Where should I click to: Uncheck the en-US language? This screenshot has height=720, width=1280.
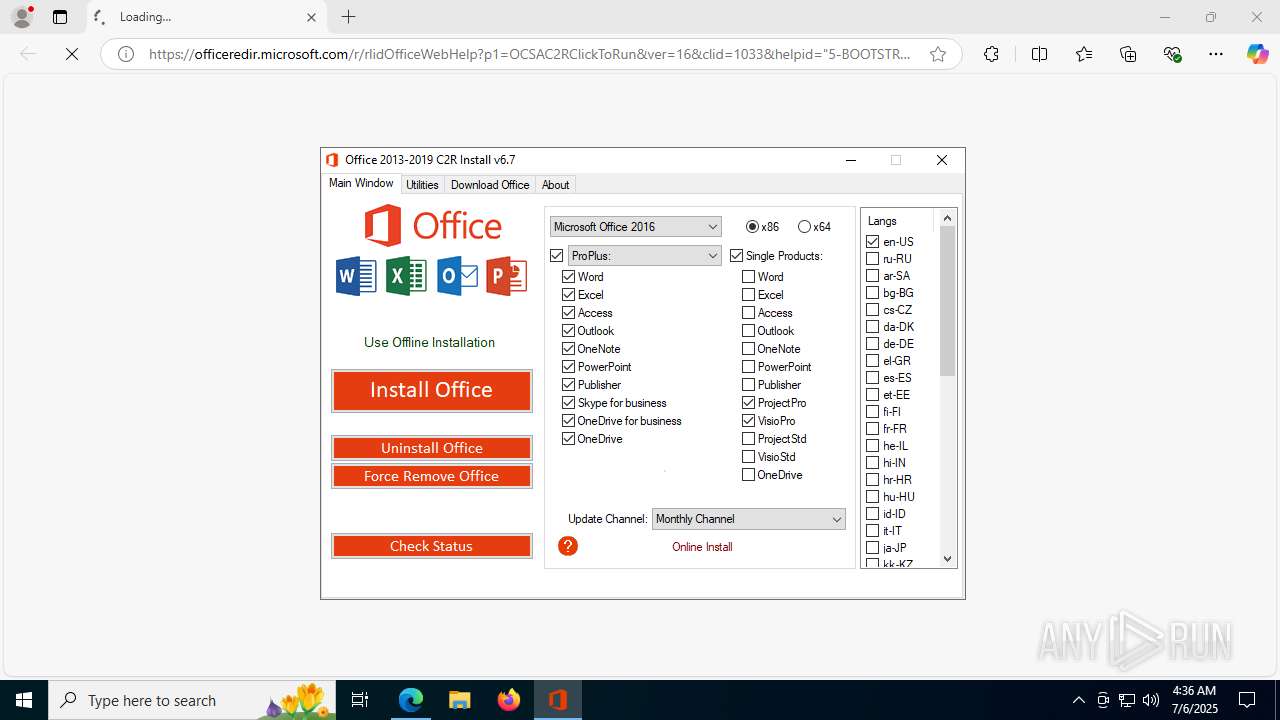click(873, 242)
